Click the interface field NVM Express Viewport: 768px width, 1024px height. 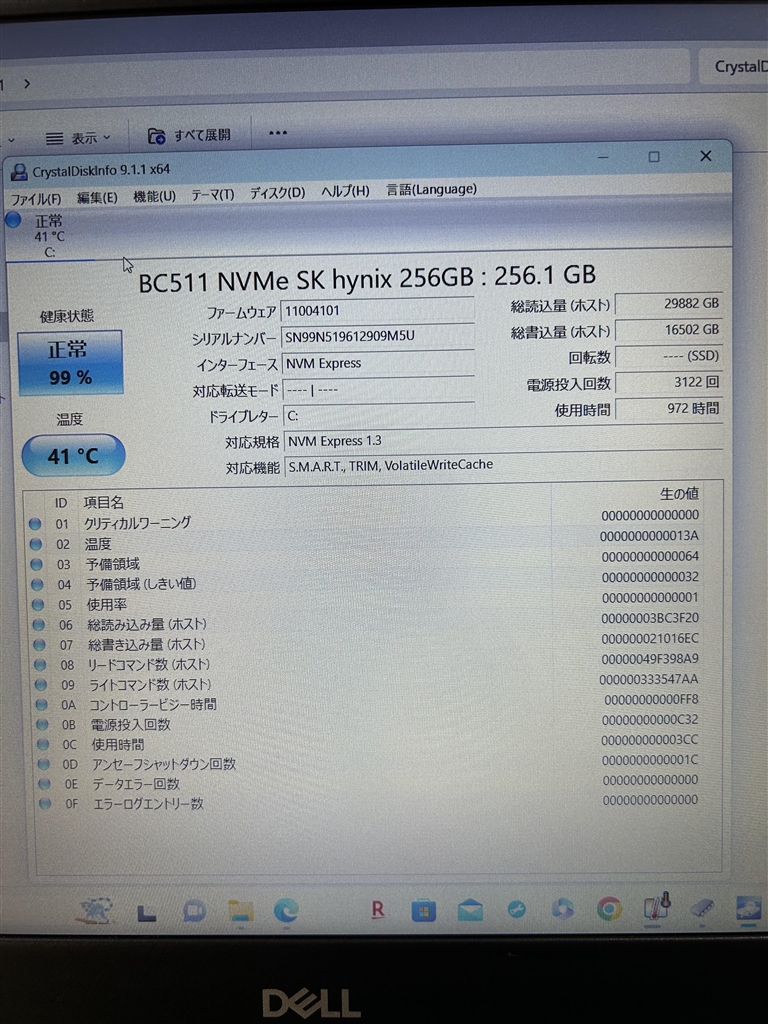coord(378,363)
